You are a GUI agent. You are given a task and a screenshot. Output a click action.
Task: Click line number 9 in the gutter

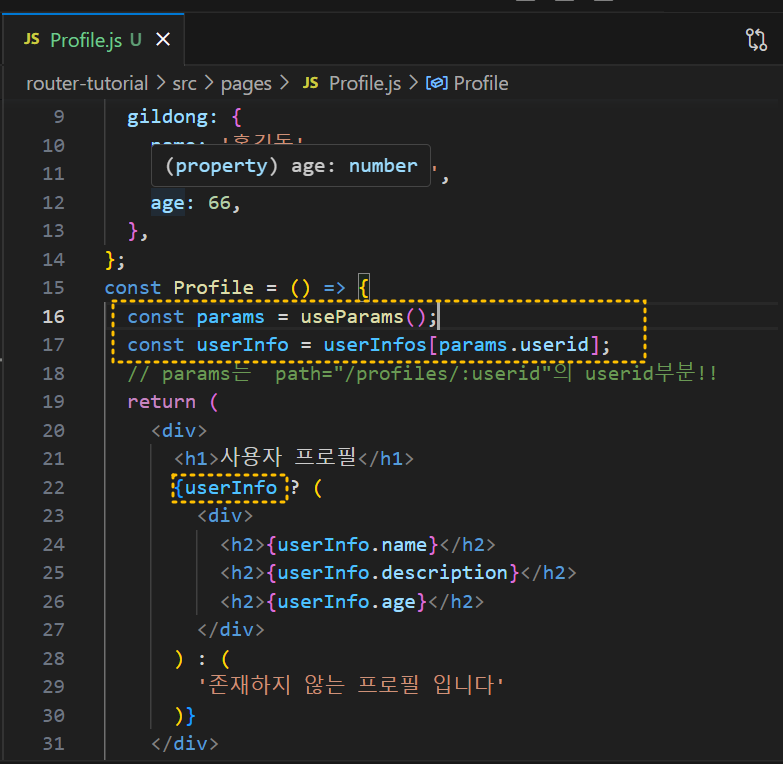(59, 117)
